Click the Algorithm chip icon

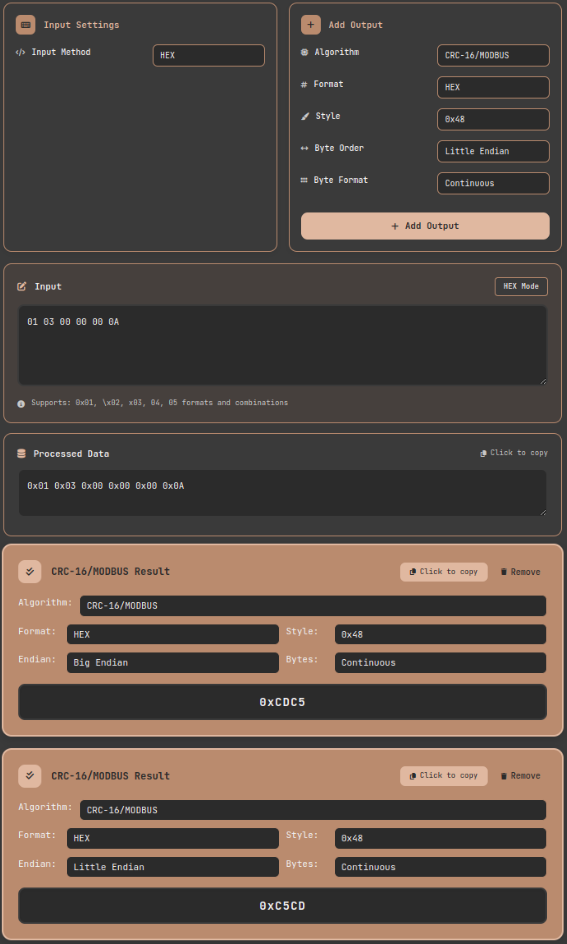[x=304, y=52]
